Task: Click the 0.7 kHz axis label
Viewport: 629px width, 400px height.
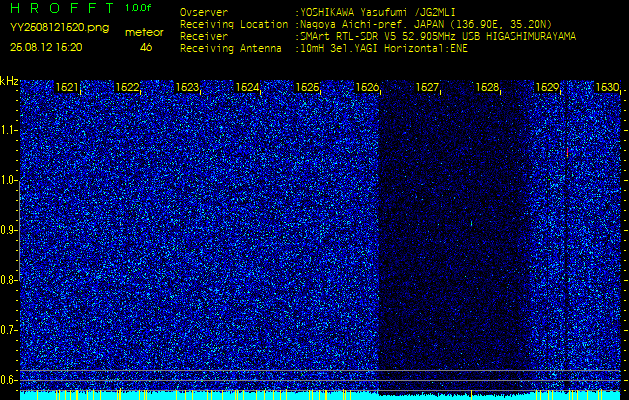Action: click(x=9, y=330)
